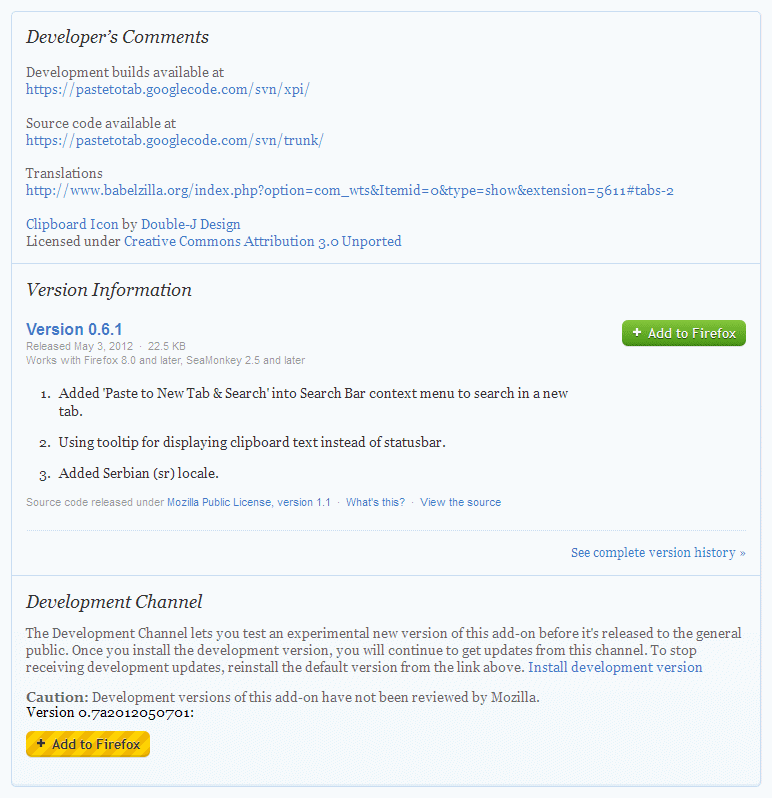772x798 pixels.
Task: Click the Version 0.7a2012050701 label
Action: click(x=110, y=712)
